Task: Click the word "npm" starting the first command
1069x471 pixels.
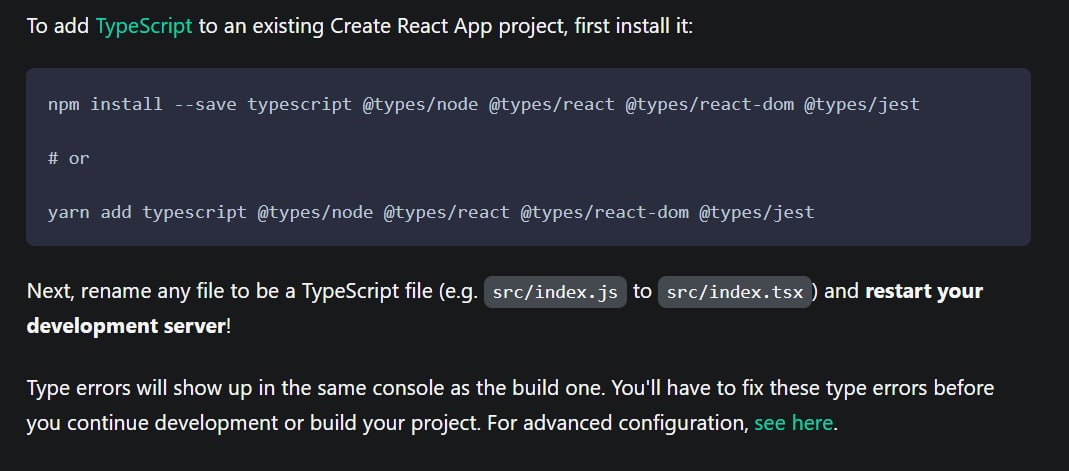Action: pyautogui.click(x=63, y=104)
